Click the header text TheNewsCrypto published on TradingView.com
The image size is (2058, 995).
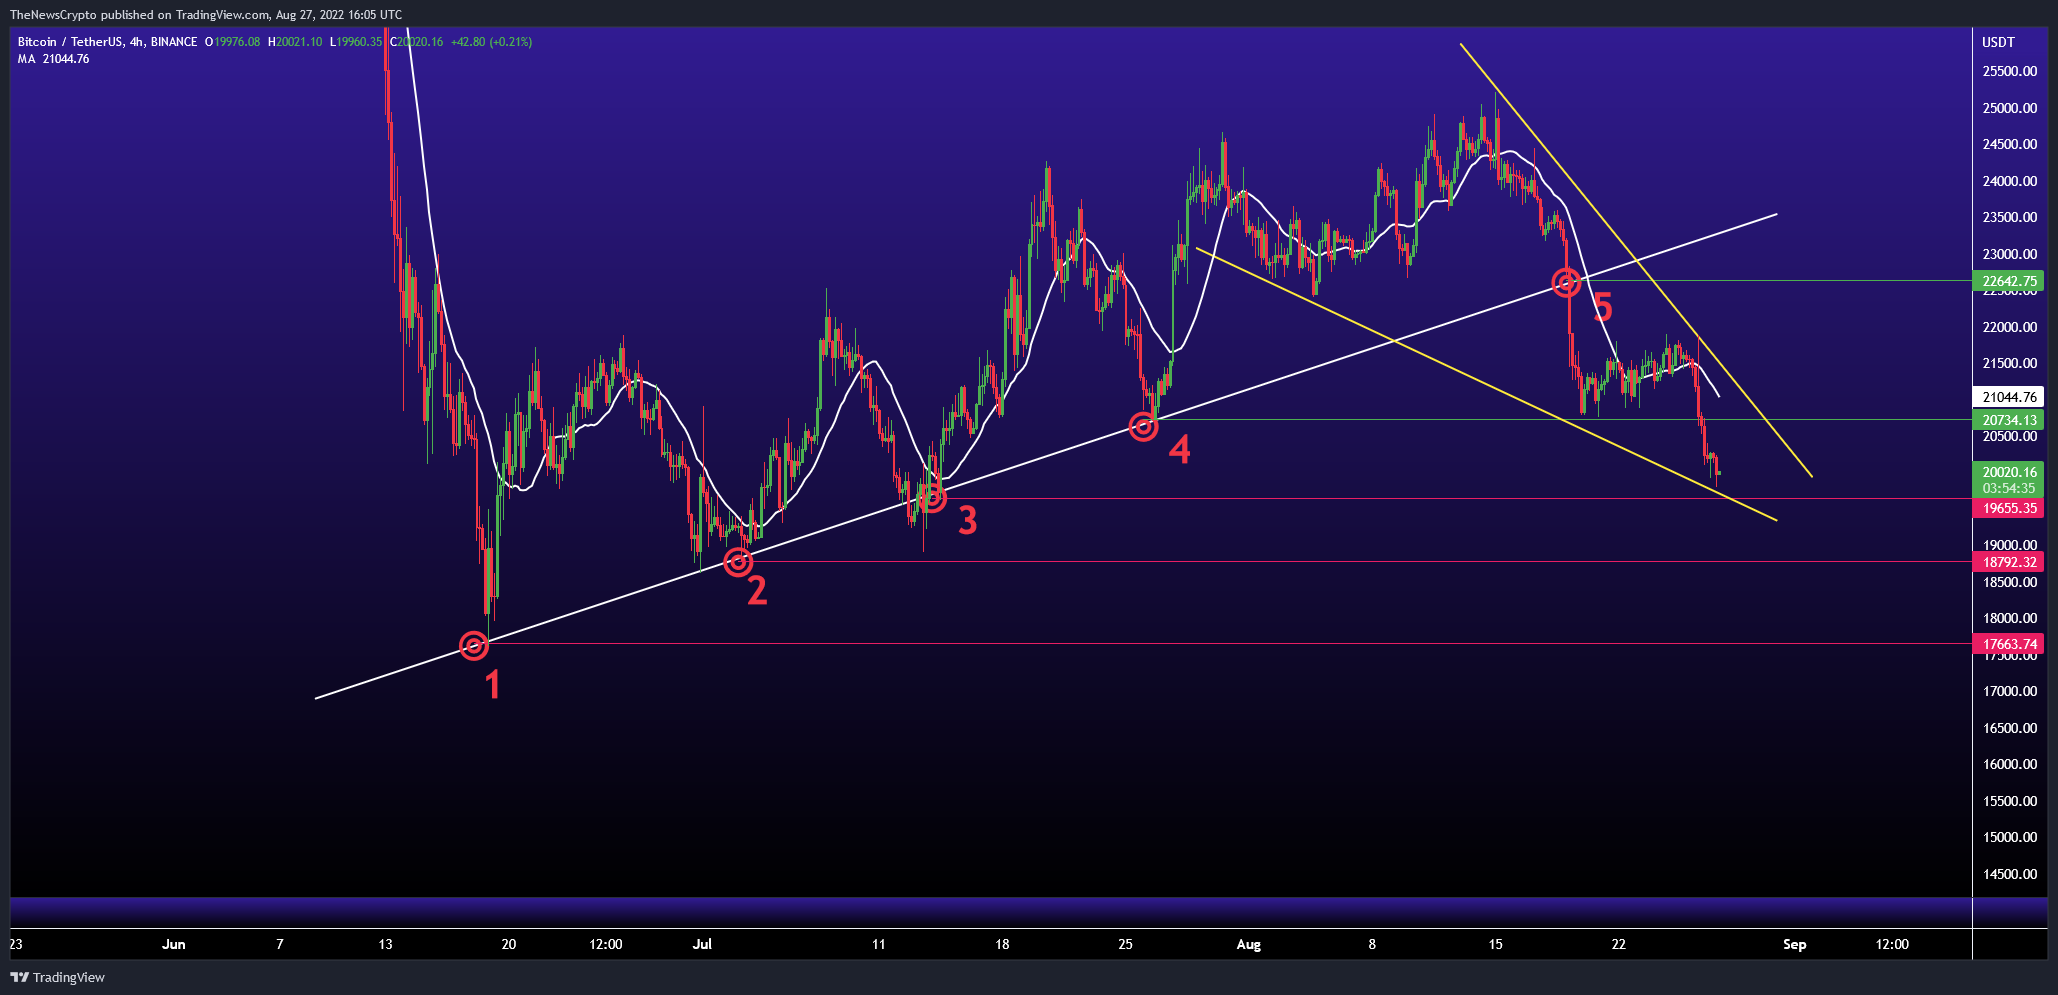140,14
